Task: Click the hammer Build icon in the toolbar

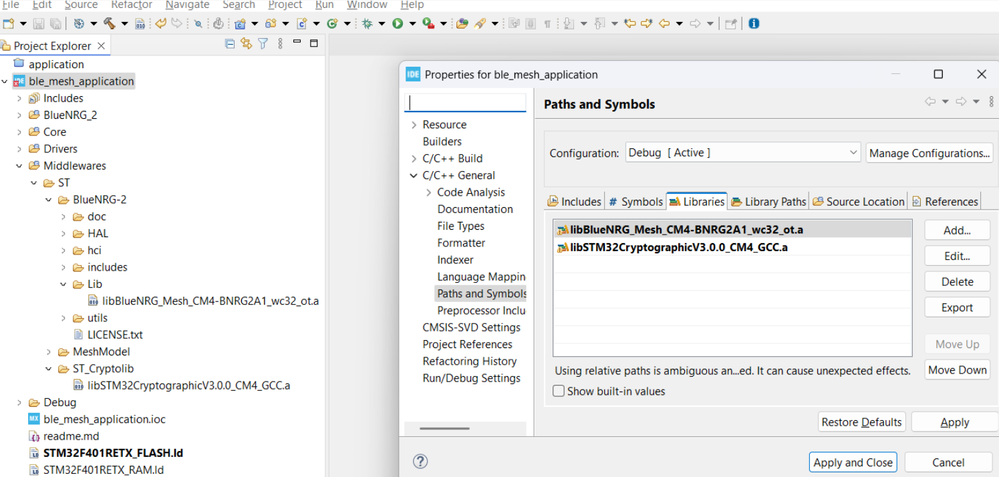Action: (109, 24)
